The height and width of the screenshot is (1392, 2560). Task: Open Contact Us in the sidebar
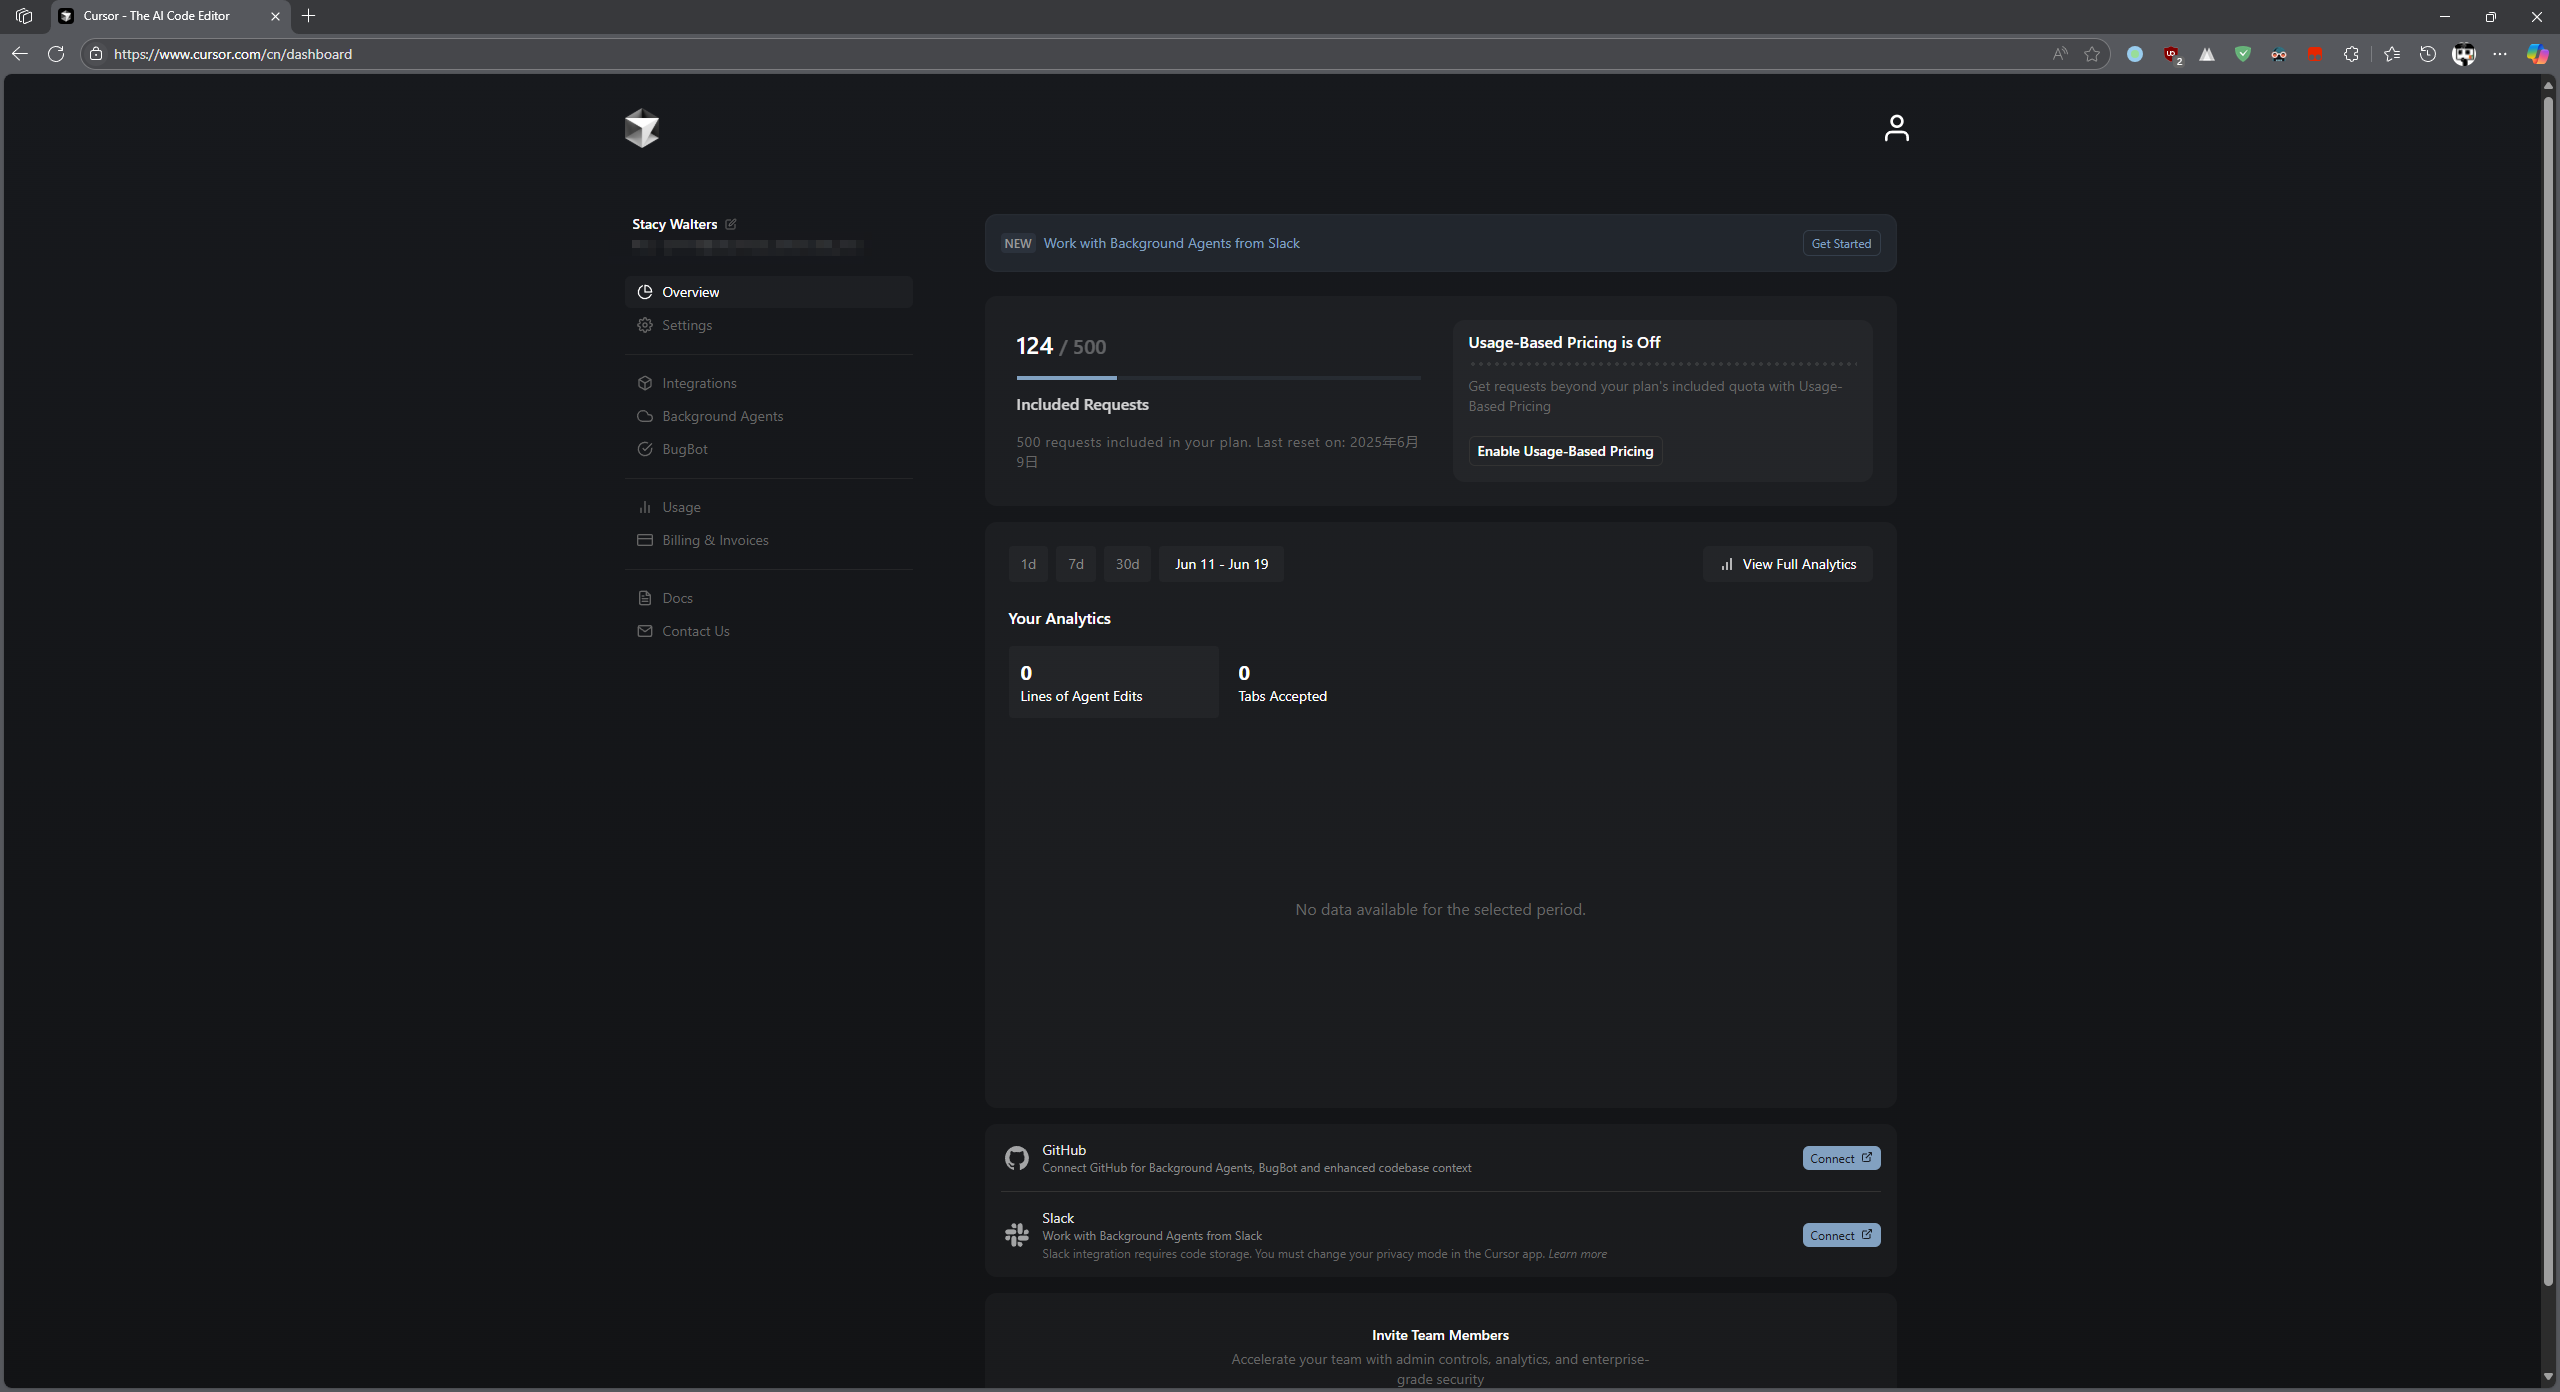[768, 631]
